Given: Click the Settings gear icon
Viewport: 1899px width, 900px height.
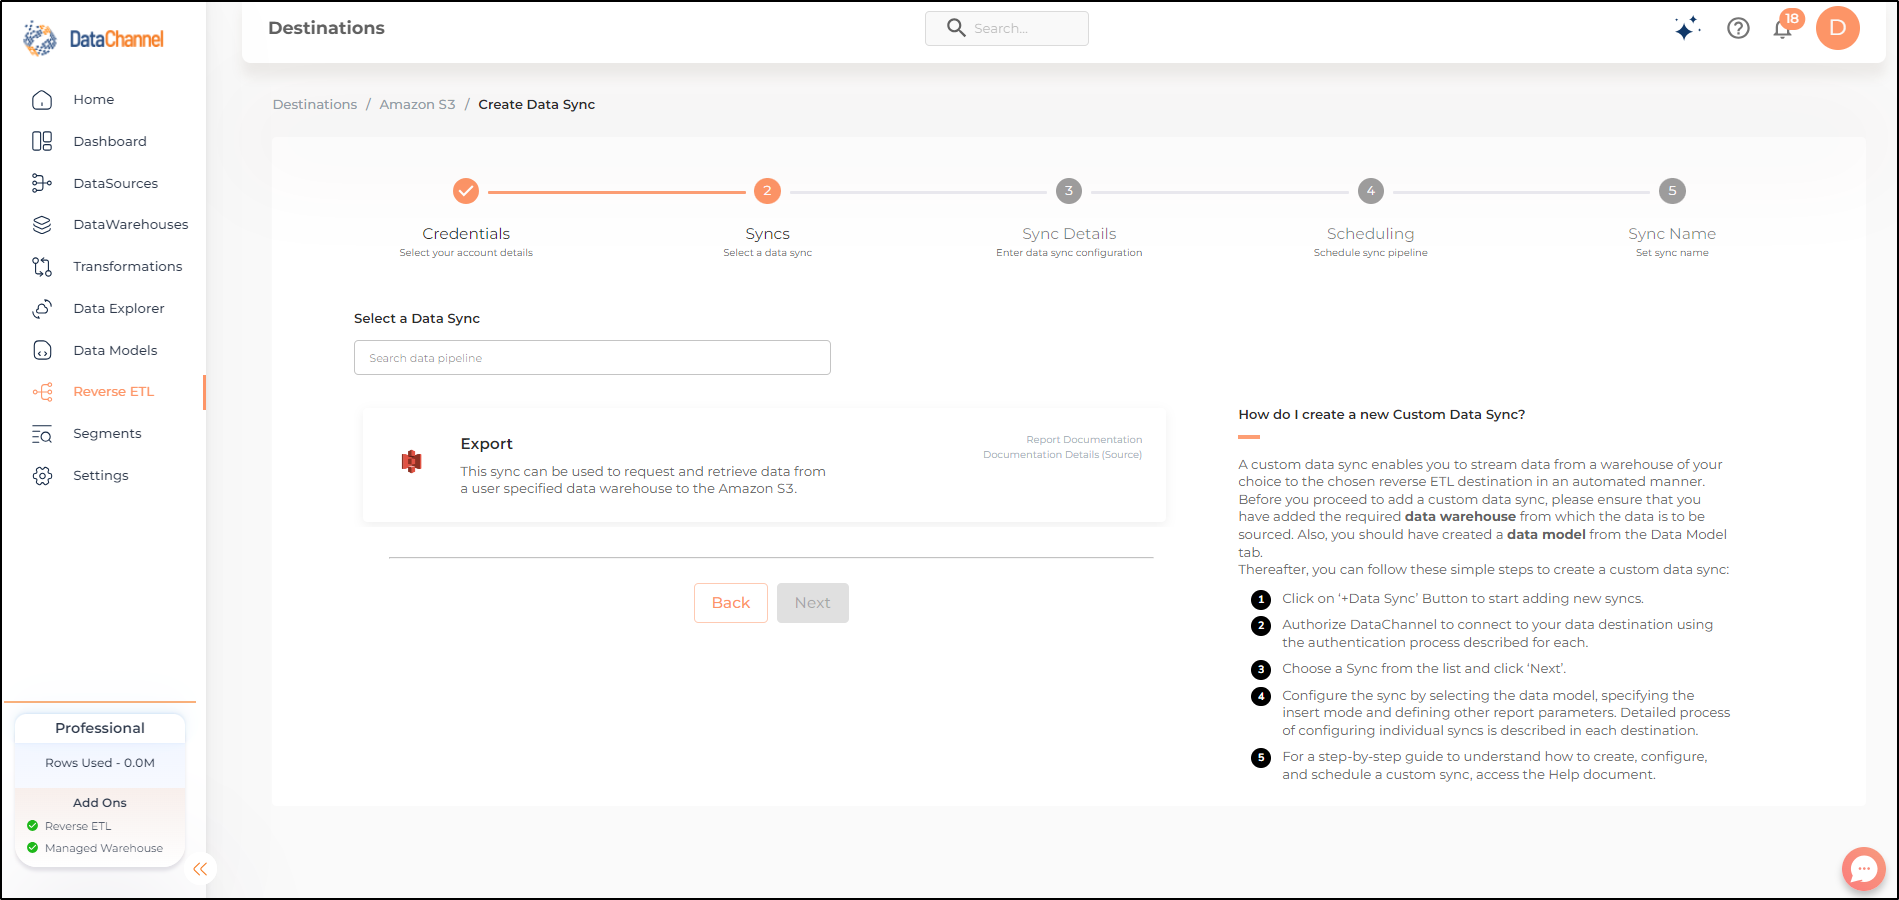Looking at the screenshot, I should [42, 476].
